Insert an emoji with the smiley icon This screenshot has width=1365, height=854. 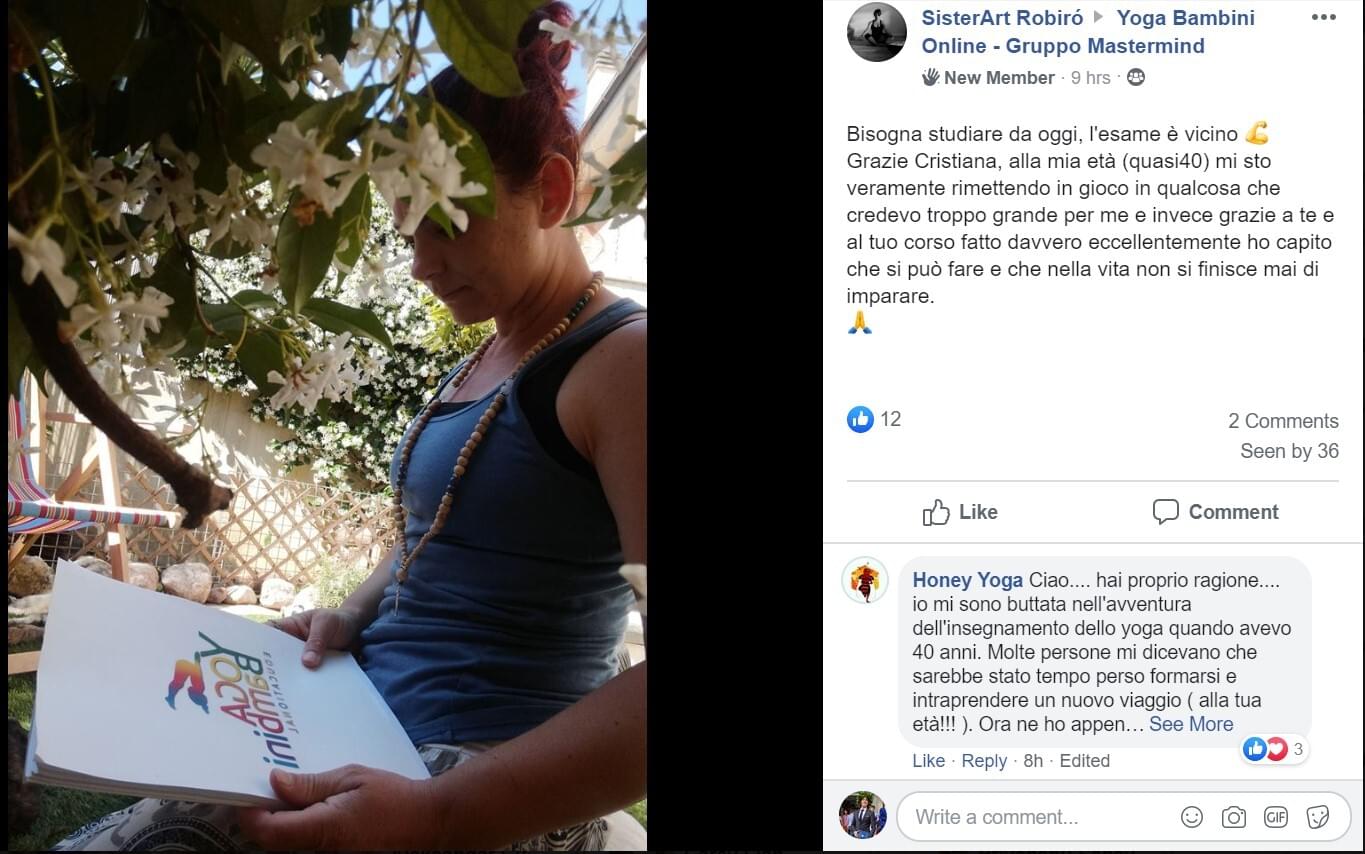(1192, 817)
